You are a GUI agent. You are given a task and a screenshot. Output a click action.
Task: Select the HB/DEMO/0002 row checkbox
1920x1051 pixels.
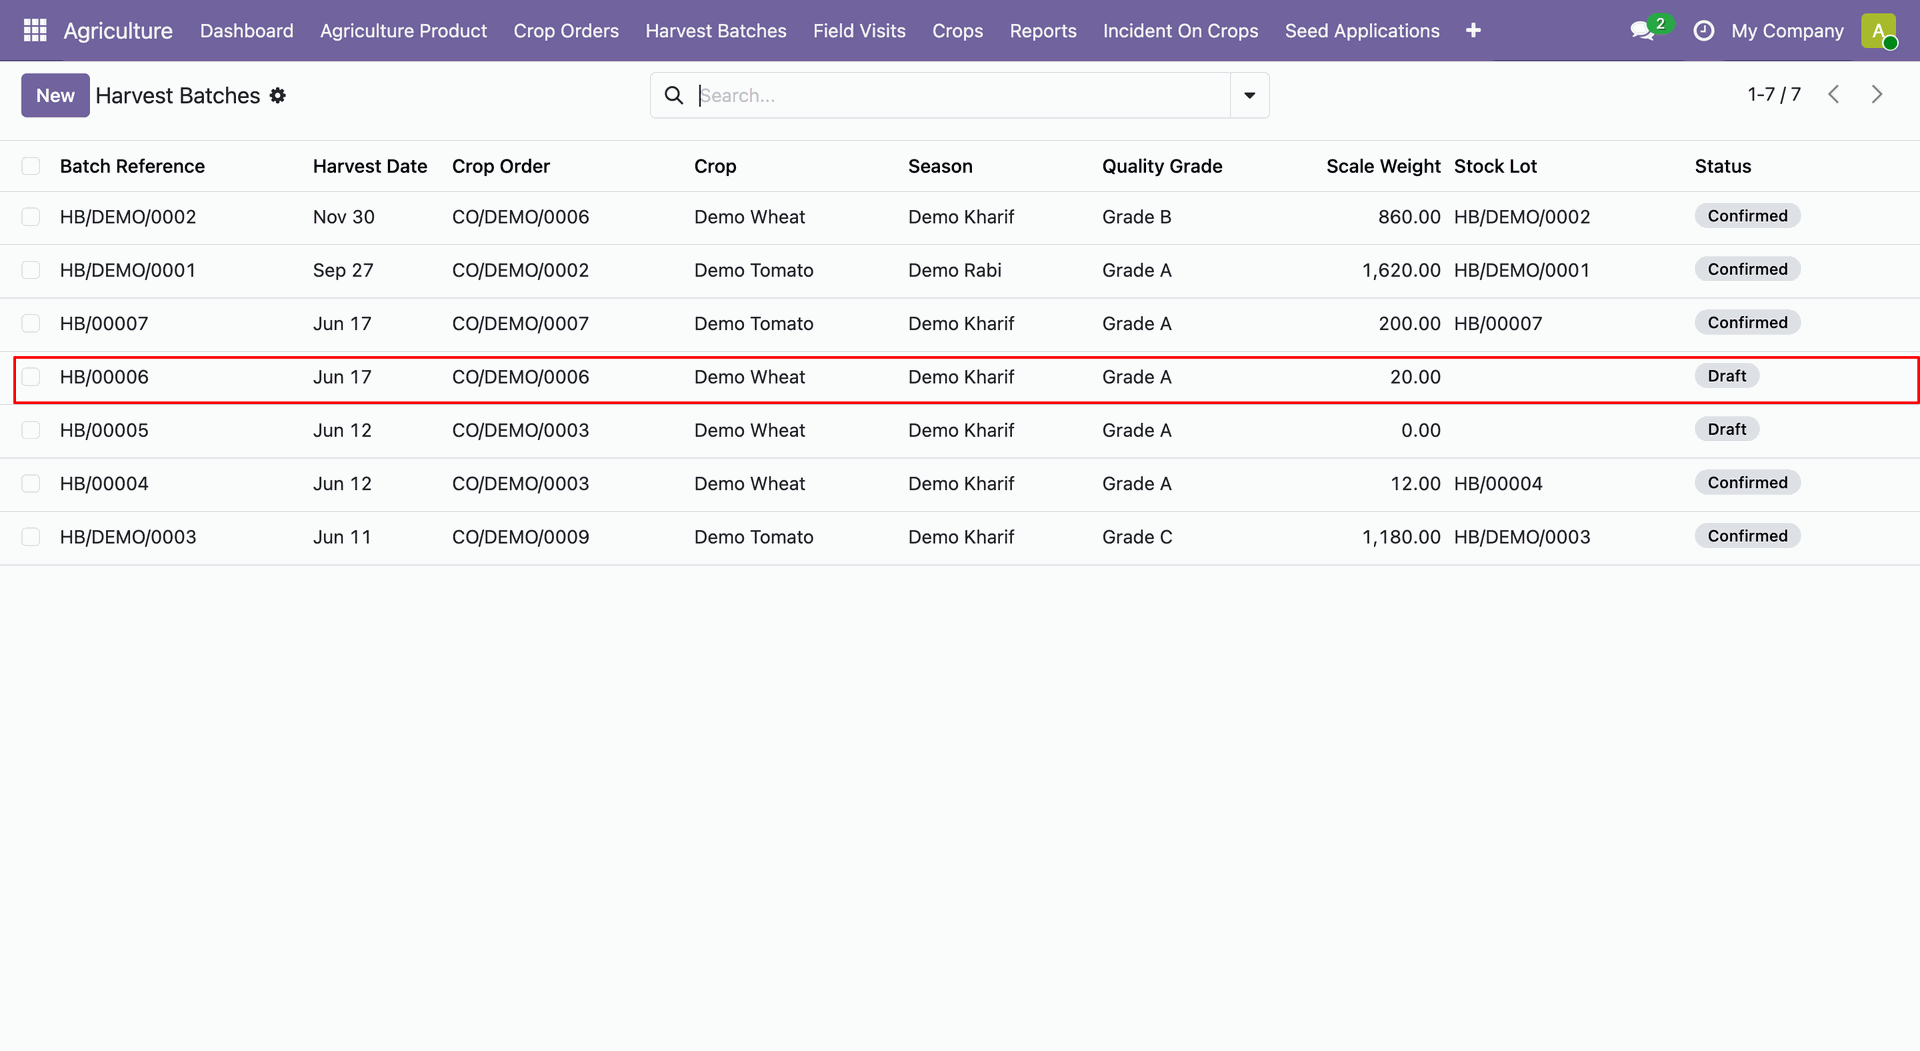click(31, 217)
